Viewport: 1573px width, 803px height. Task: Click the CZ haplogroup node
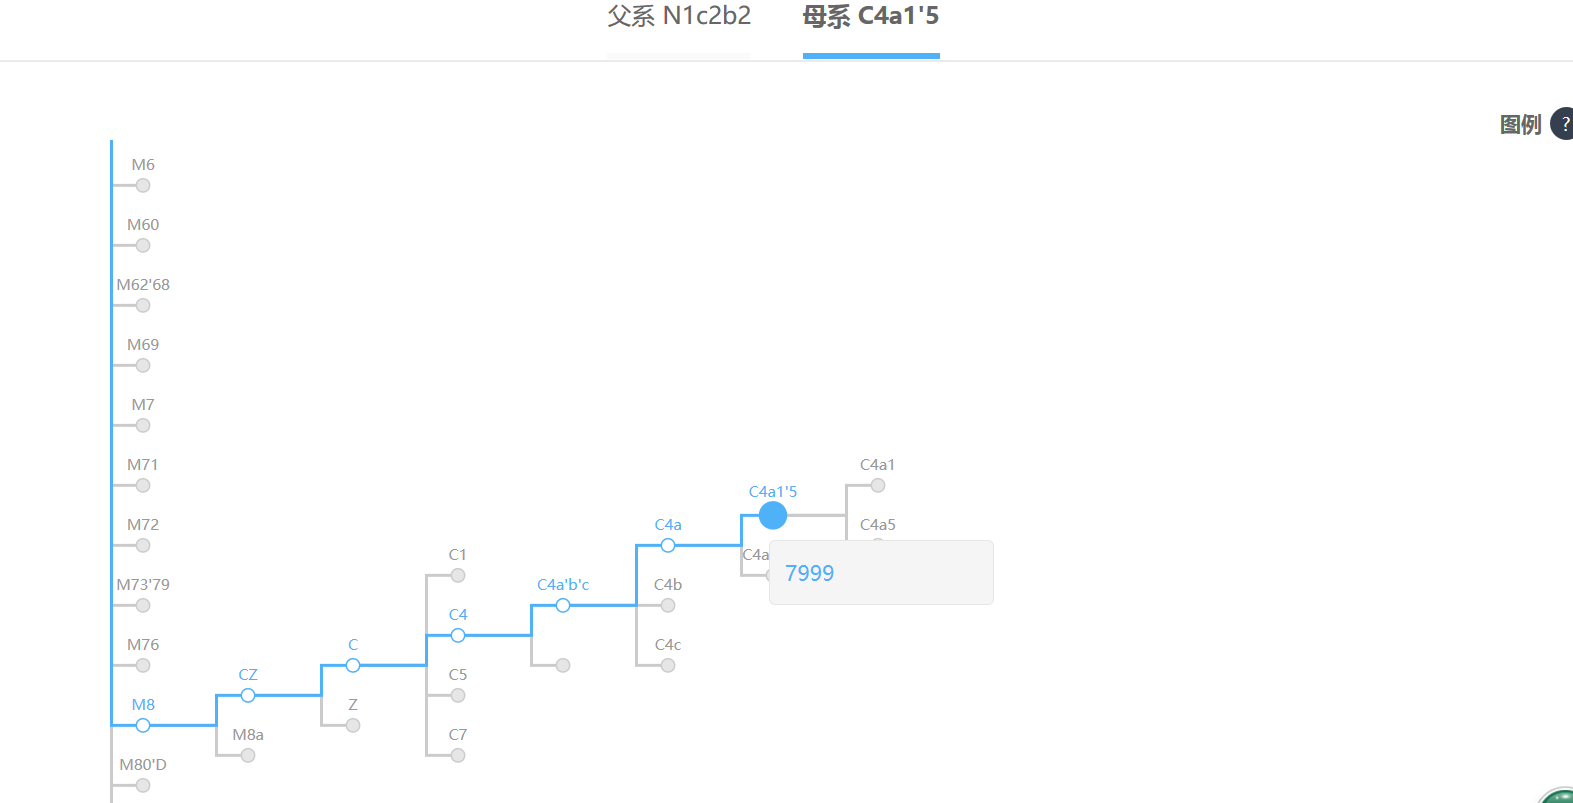coord(248,695)
